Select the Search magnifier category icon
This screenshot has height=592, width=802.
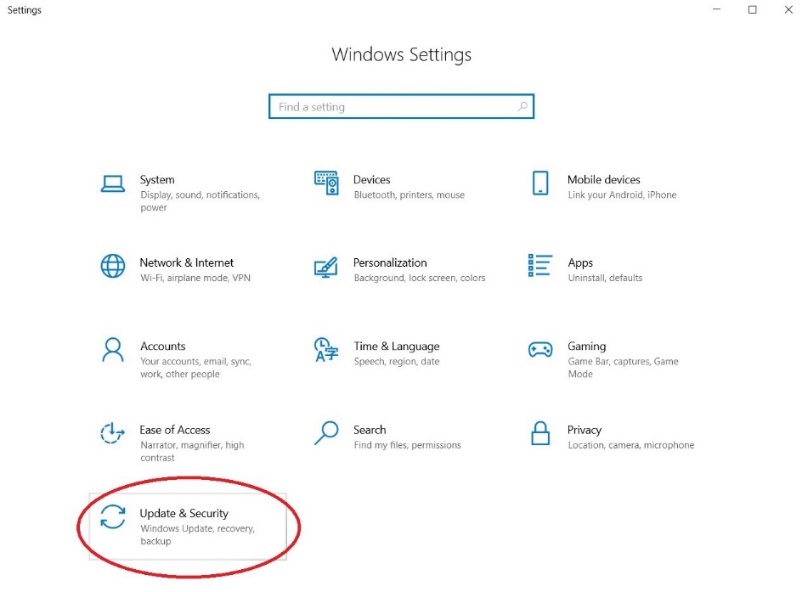[x=326, y=433]
